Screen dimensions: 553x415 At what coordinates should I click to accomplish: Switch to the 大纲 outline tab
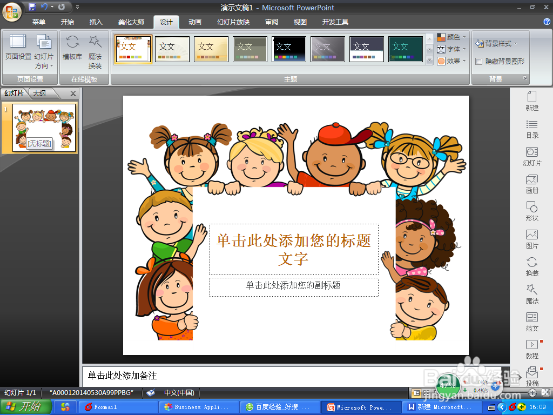tap(40, 93)
